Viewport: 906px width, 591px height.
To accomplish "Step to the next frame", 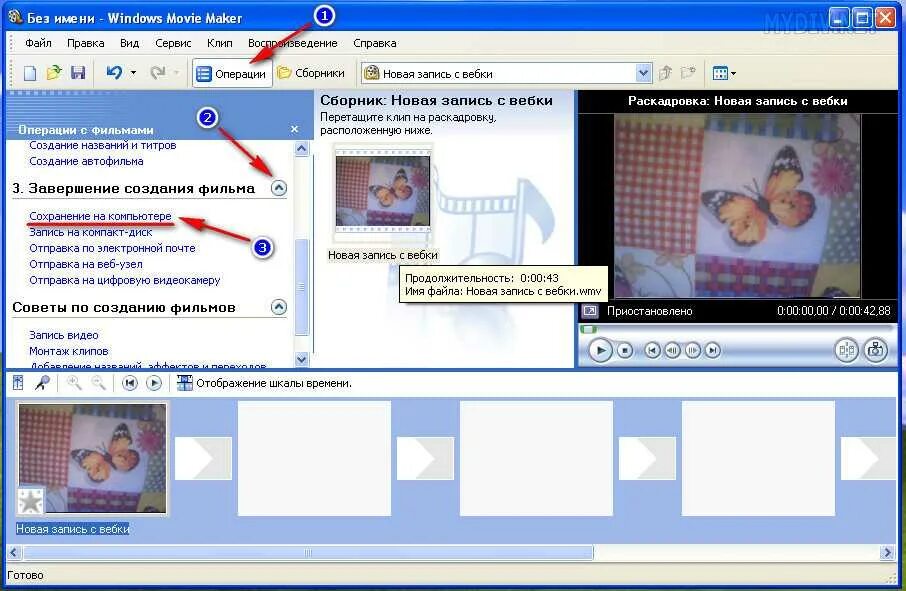I will click(693, 350).
